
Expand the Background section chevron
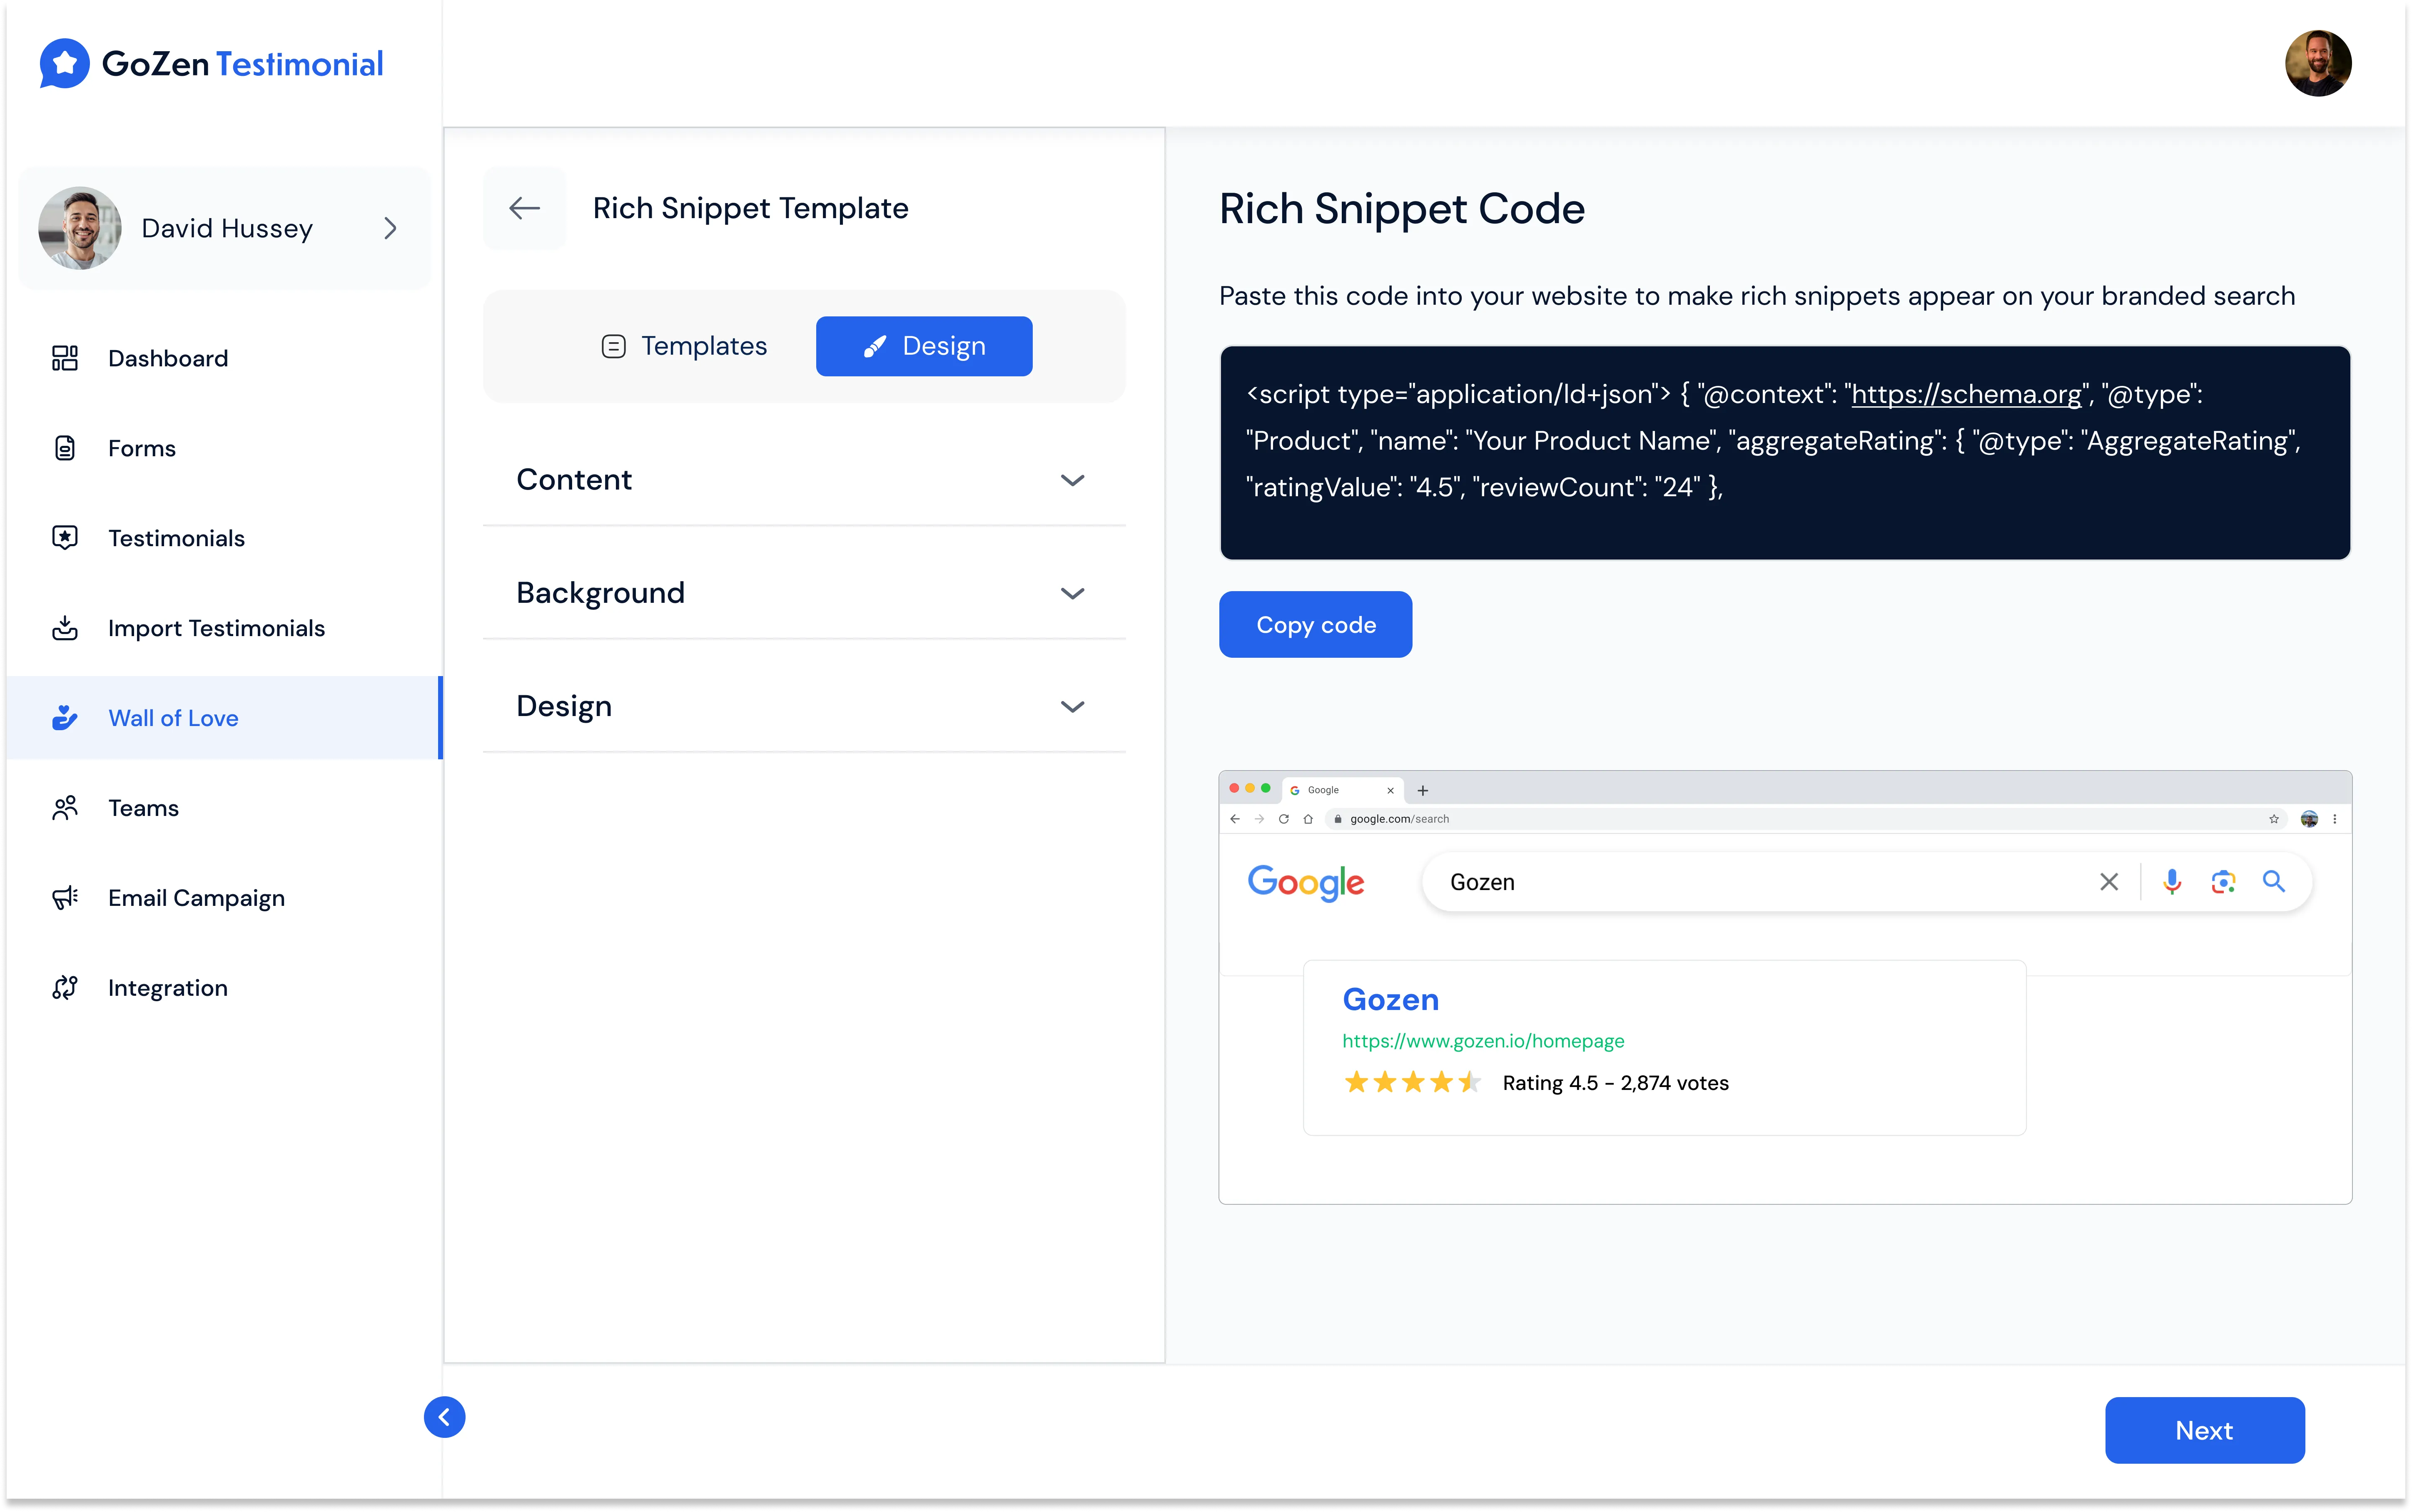[x=1072, y=594]
